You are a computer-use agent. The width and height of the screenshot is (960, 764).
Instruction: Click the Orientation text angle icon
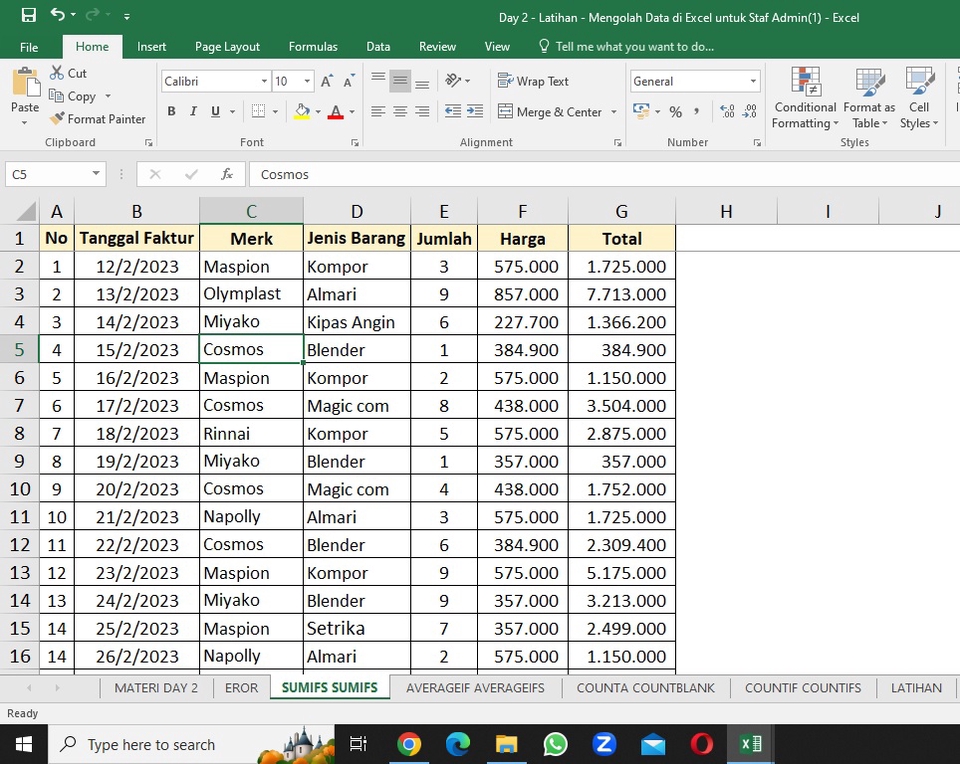453,80
